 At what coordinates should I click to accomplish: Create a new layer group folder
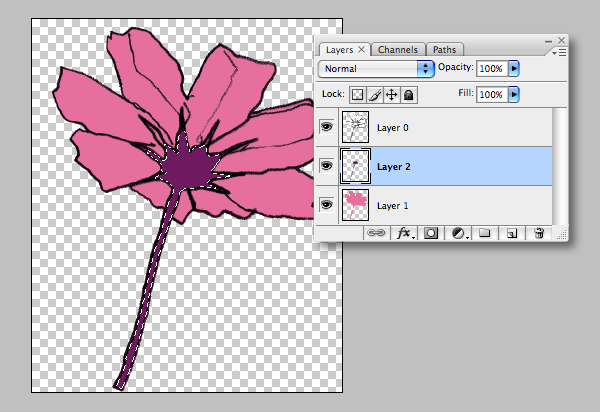pos(485,232)
